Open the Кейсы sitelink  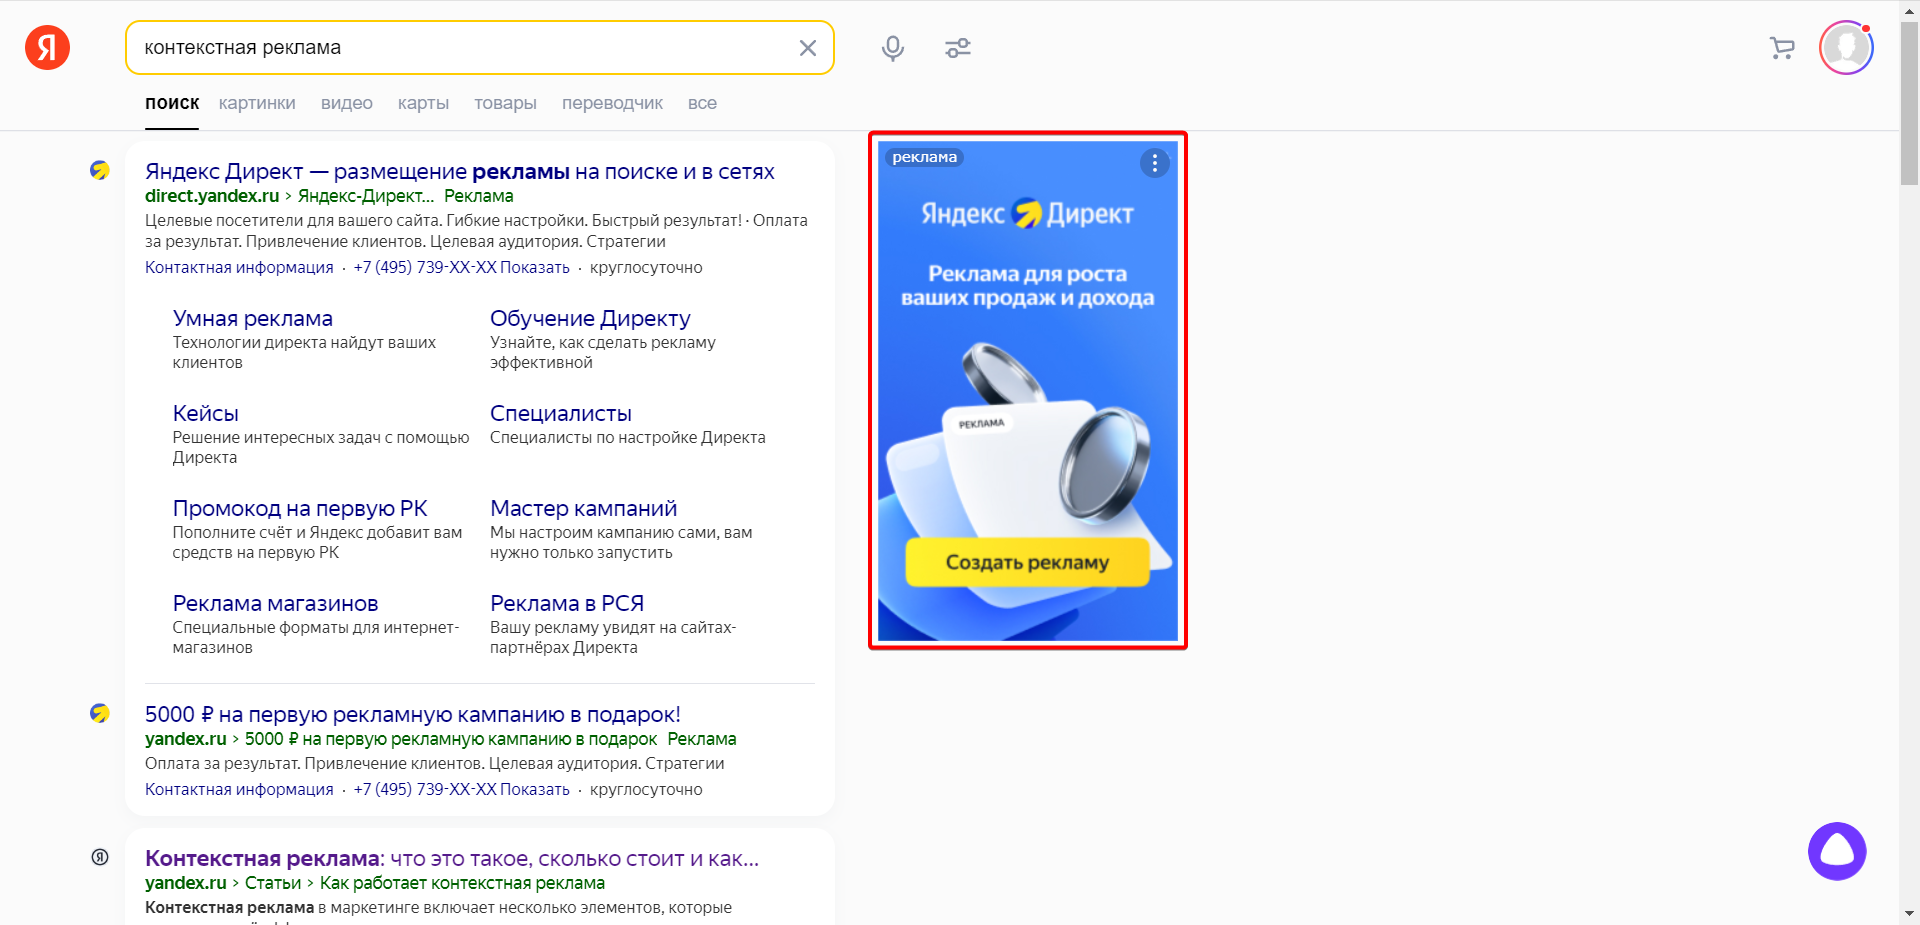pos(206,413)
